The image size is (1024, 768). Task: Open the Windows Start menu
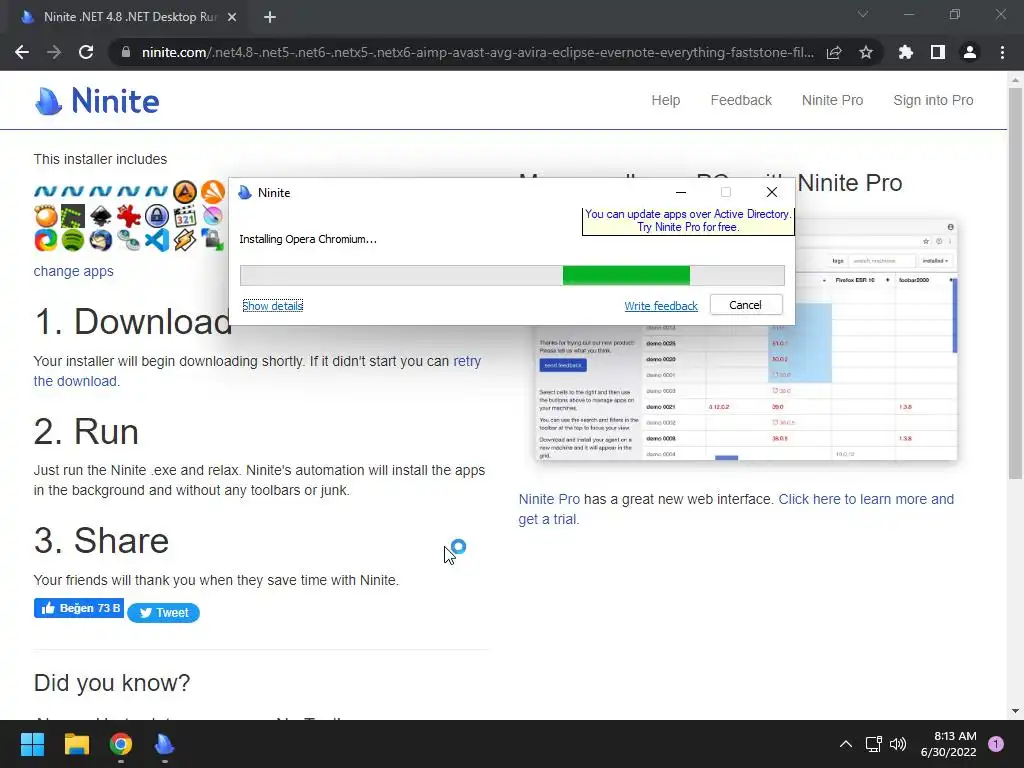coord(32,744)
